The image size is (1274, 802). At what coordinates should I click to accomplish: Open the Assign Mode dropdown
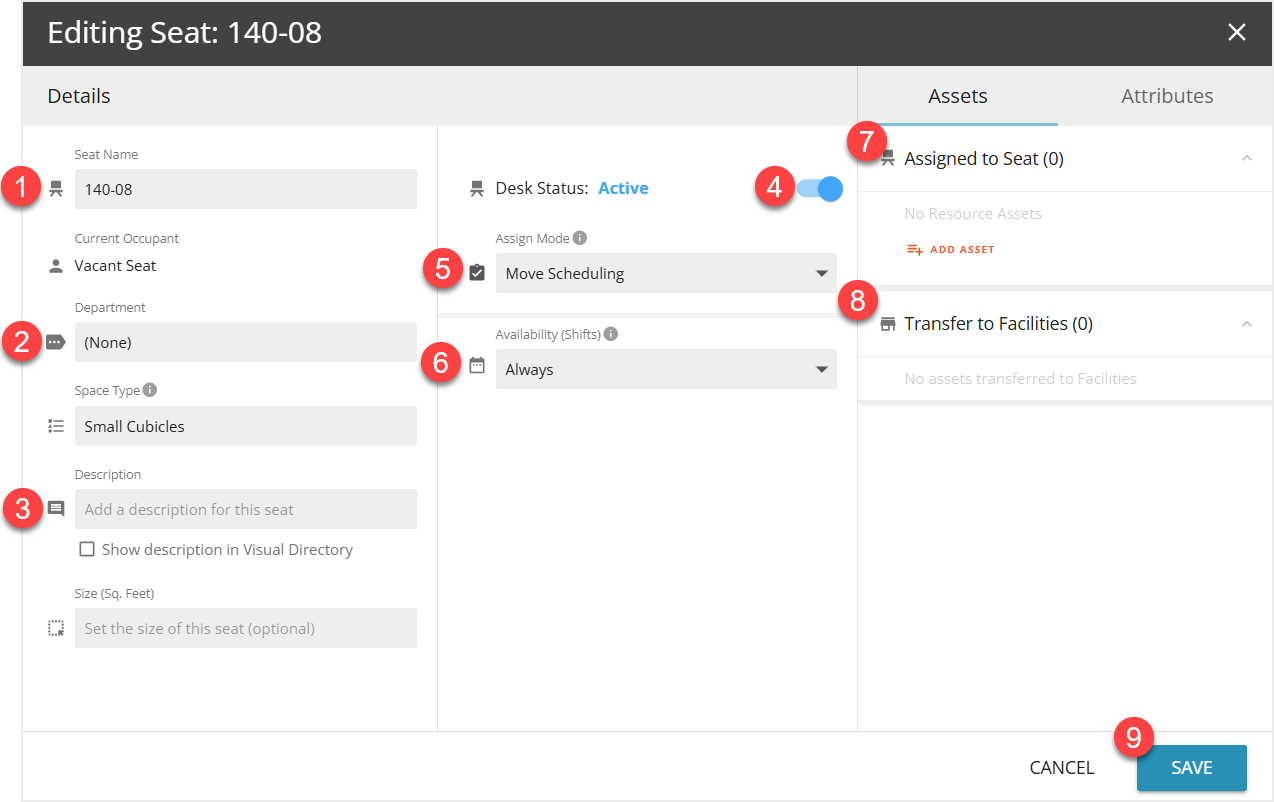(x=665, y=273)
